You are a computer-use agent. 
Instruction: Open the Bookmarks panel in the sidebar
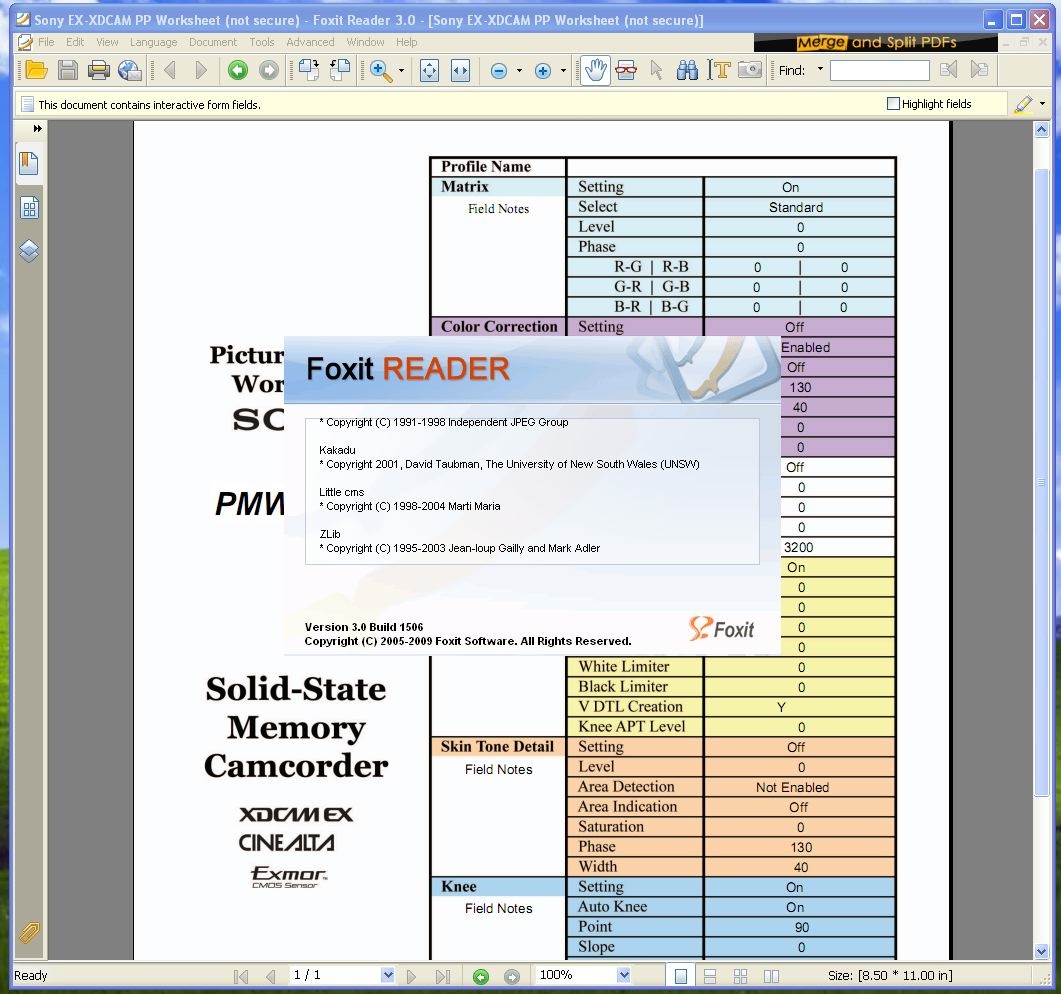pyautogui.click(x=29, y=164)
